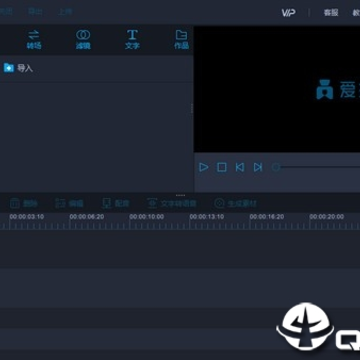
Task: Click timeline ruler at 00:00:03:10
Action: pos(27,217)
